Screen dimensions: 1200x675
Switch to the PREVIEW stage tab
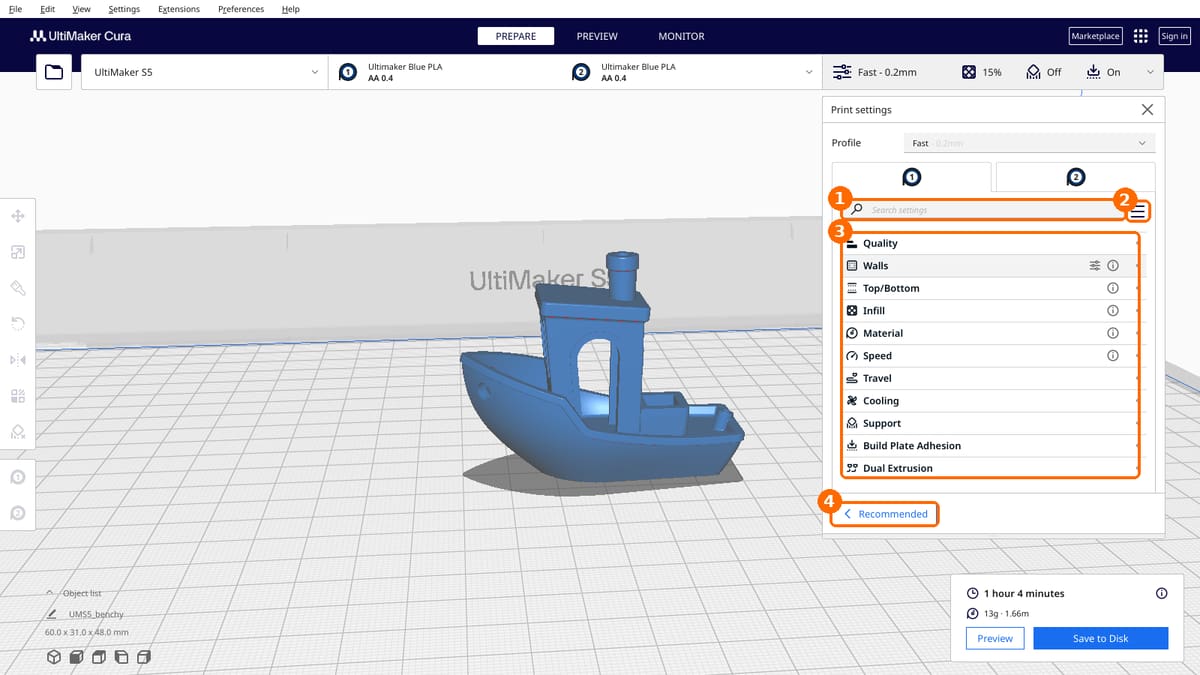click(x=597, y=36)
